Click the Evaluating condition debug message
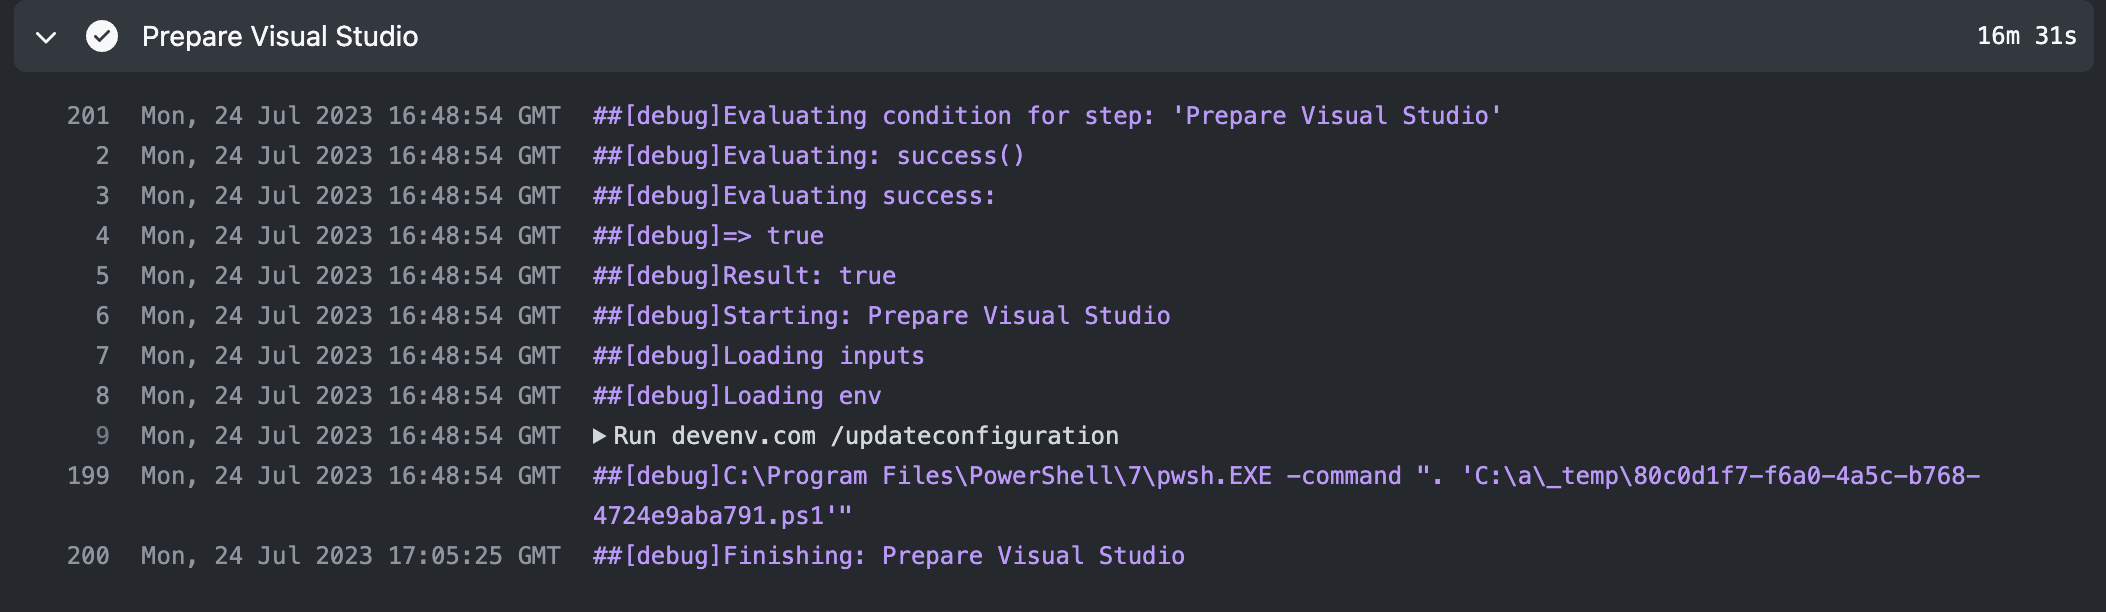The image size is (2106, 612). click(x=1045, y=115)
